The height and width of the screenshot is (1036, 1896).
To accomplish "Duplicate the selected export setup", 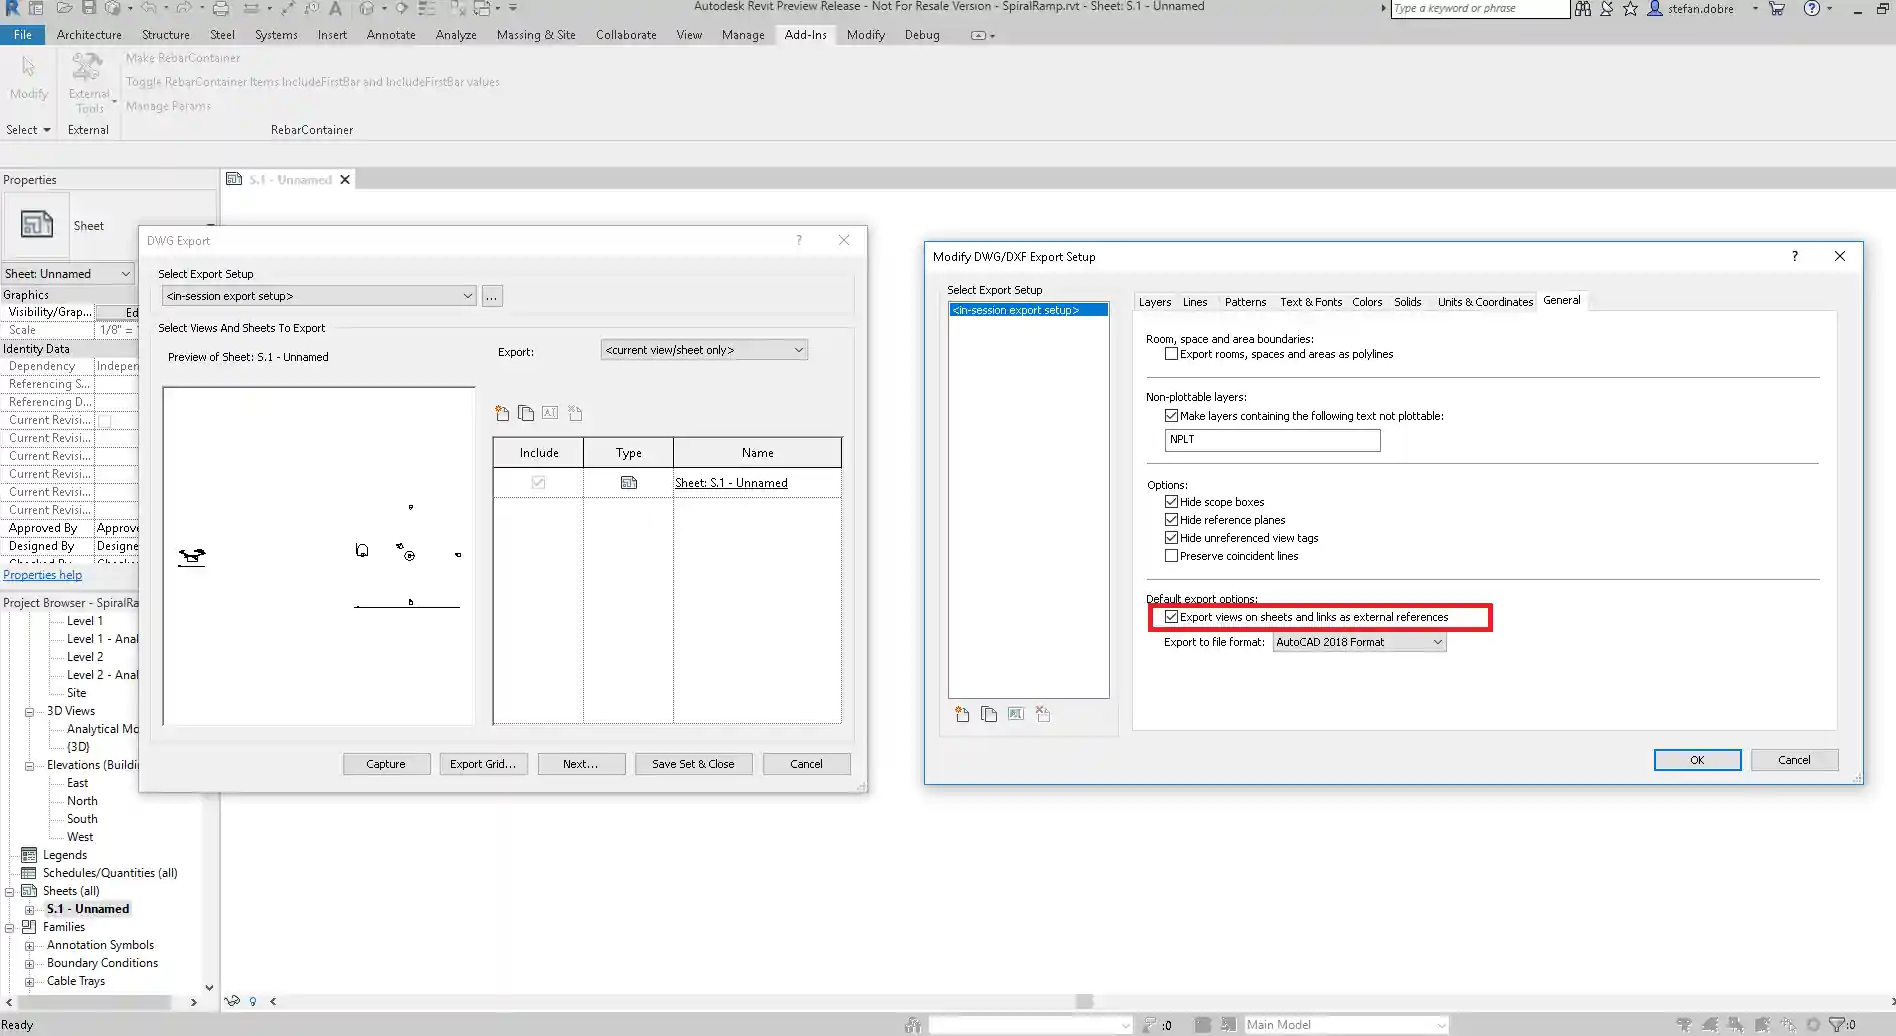I will (x=989, y=714).
